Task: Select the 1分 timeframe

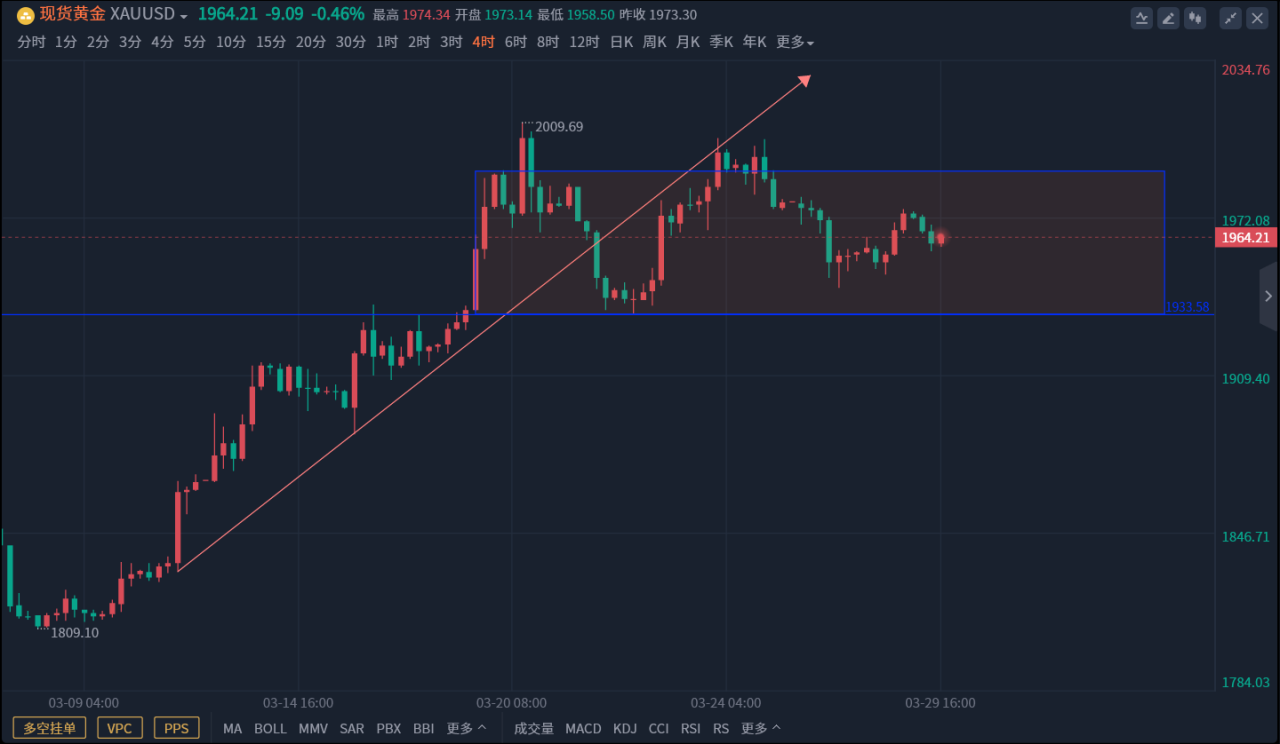Action: (66, 42)
